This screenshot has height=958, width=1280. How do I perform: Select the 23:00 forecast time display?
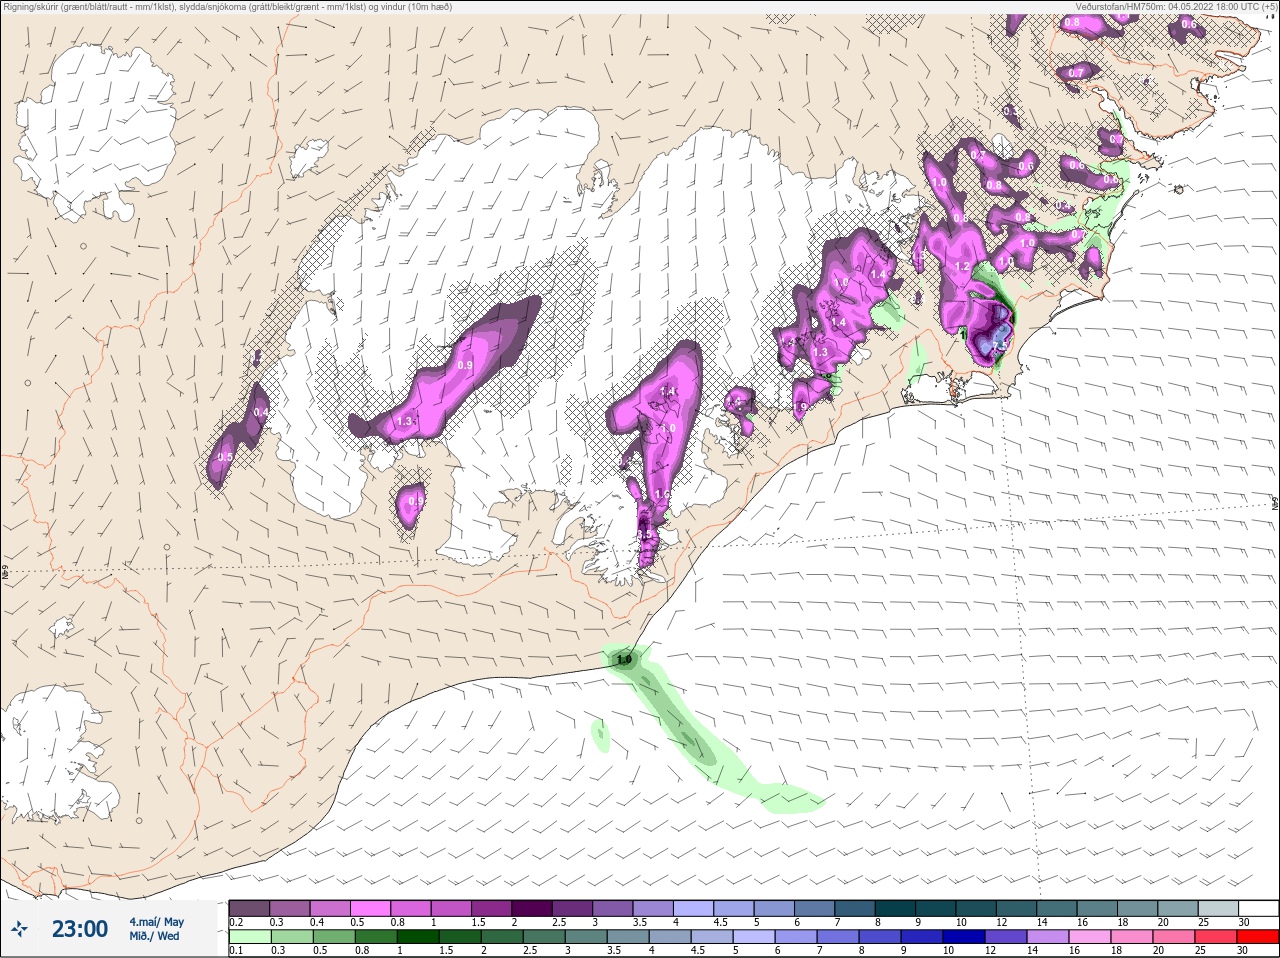pos(80,929)
